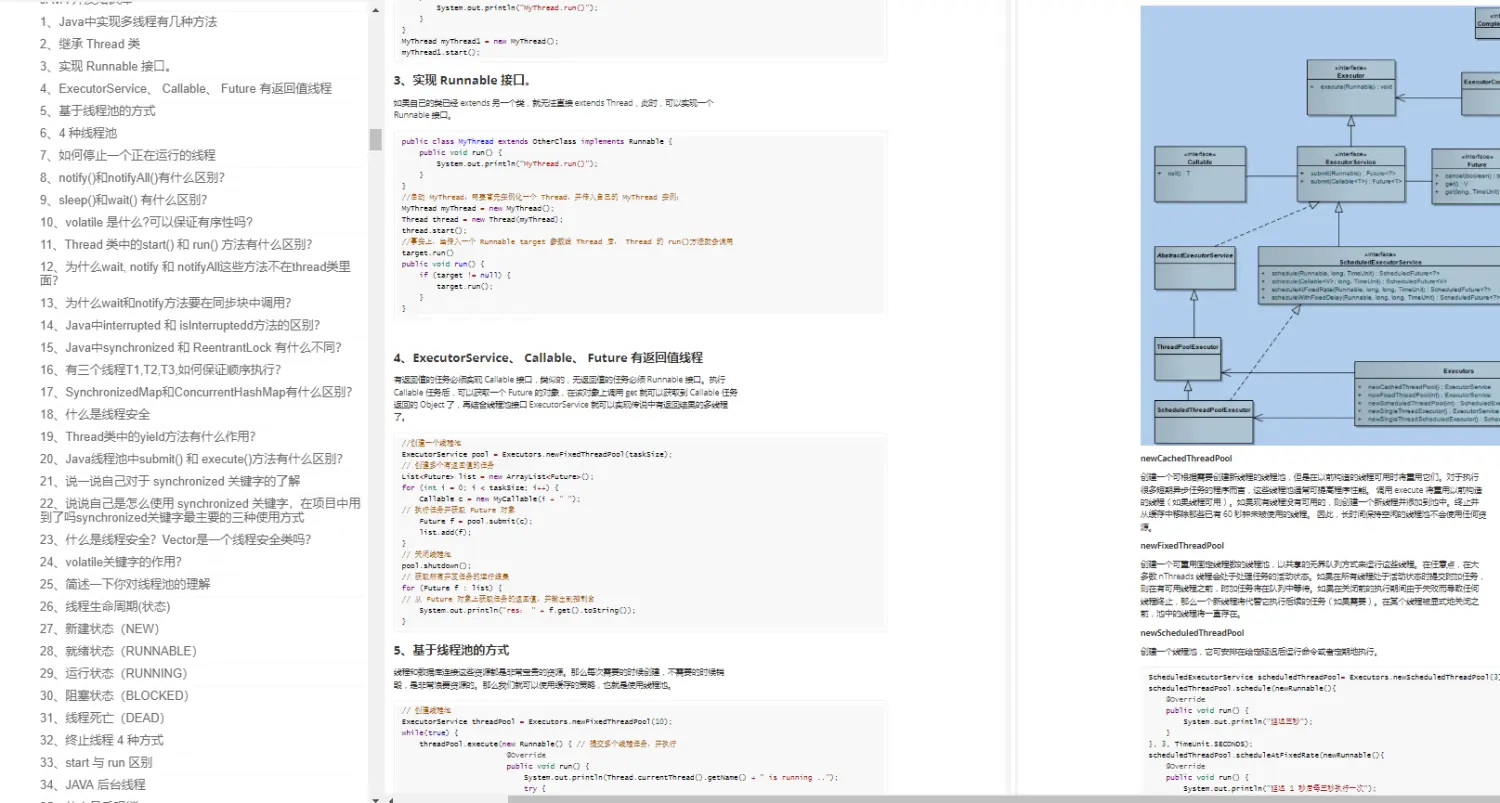Select outline entry '27、新建状态(NEW)'
The image size is (1500, 803).
pyautogui.click(x=100, y=628)
